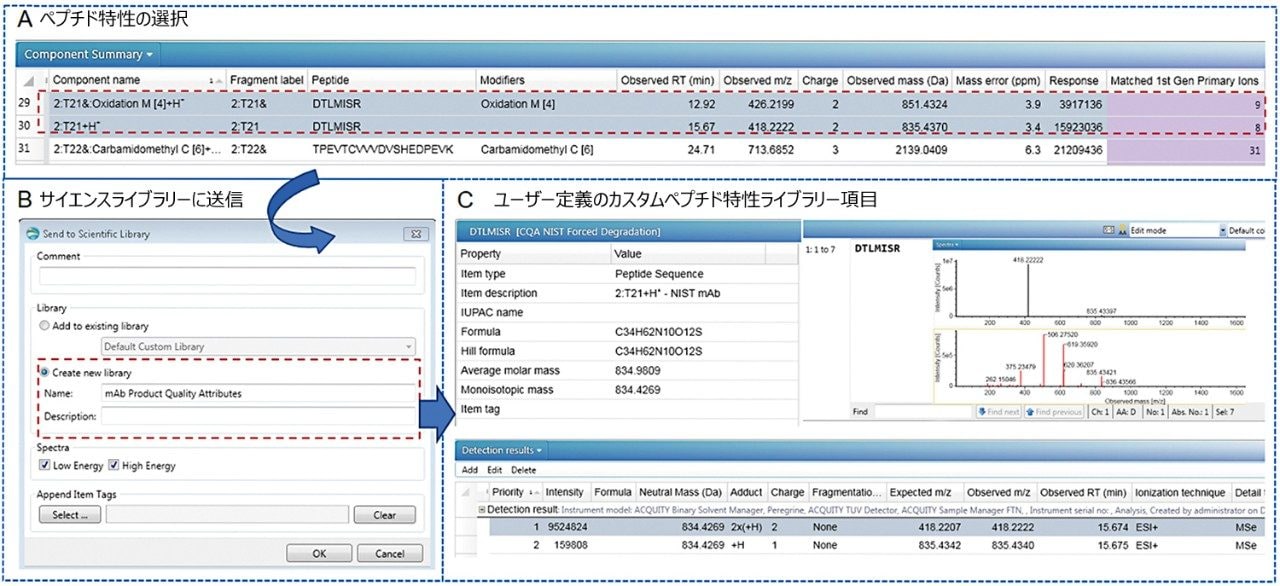Click the Intensity column header
This screenshot has height=586, width=1280.
565,492
